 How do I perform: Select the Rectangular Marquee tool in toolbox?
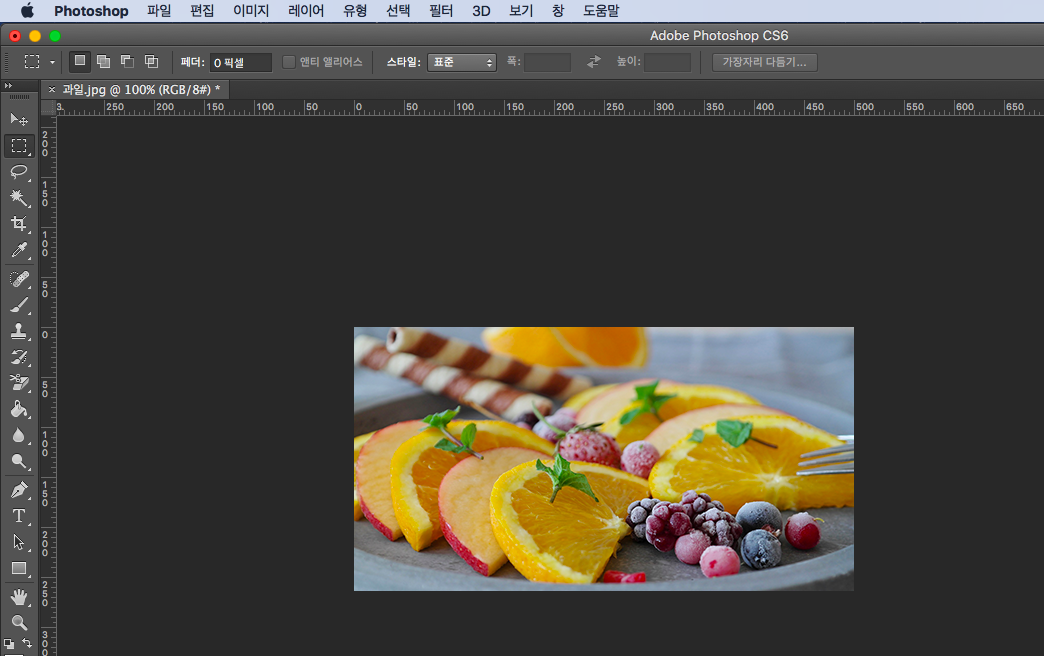[x=19, y=146]
